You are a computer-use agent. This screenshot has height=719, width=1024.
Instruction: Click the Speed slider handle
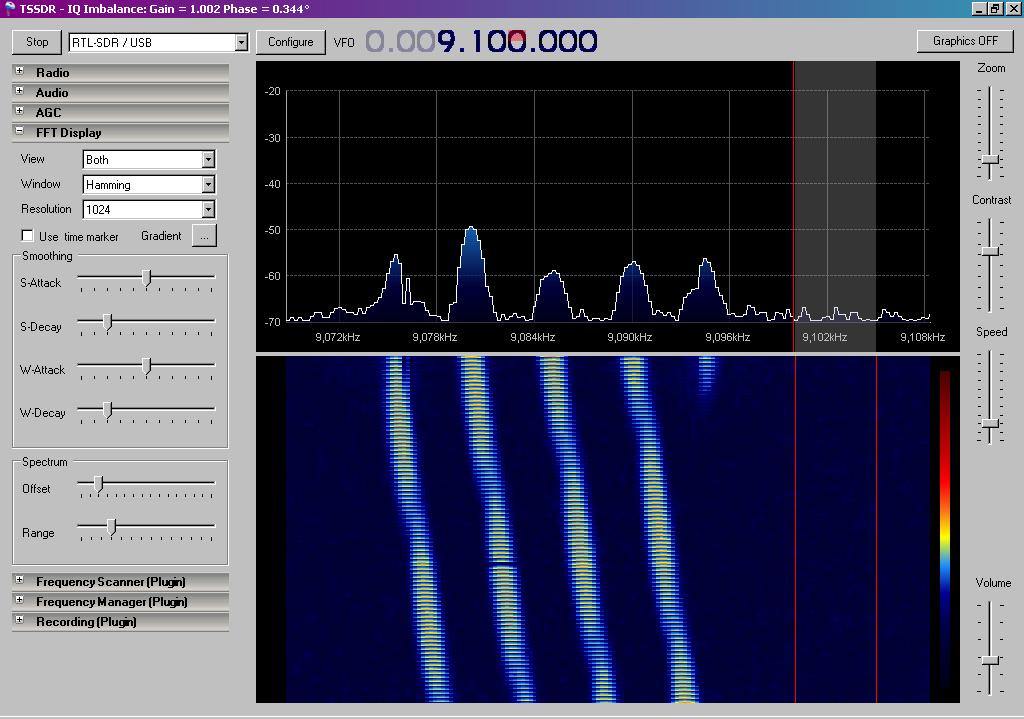[x=991, y=423]
